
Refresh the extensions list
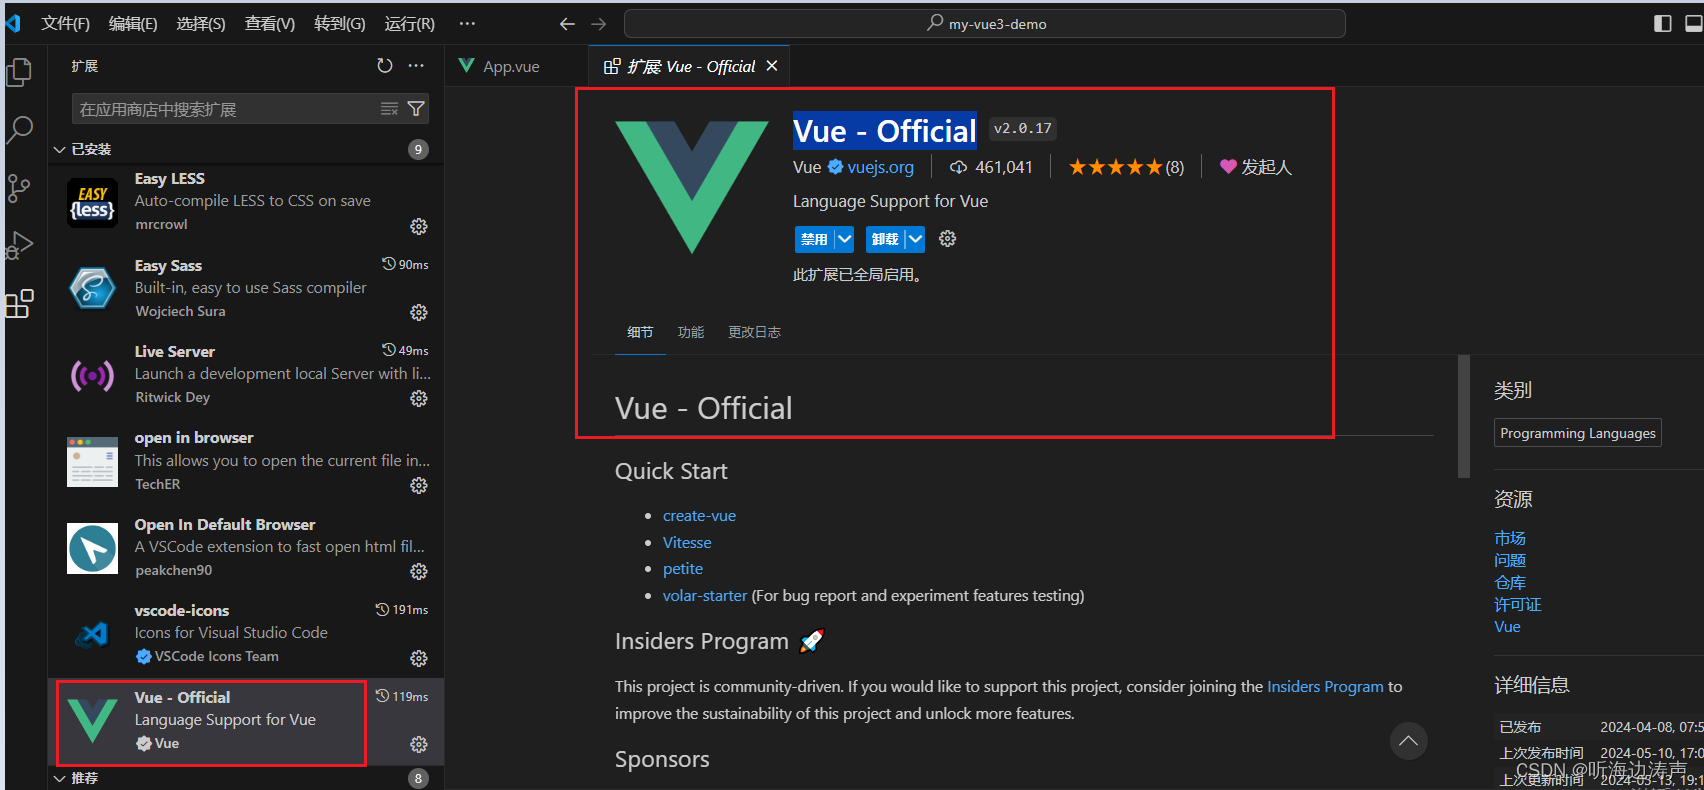pos(385,66)
